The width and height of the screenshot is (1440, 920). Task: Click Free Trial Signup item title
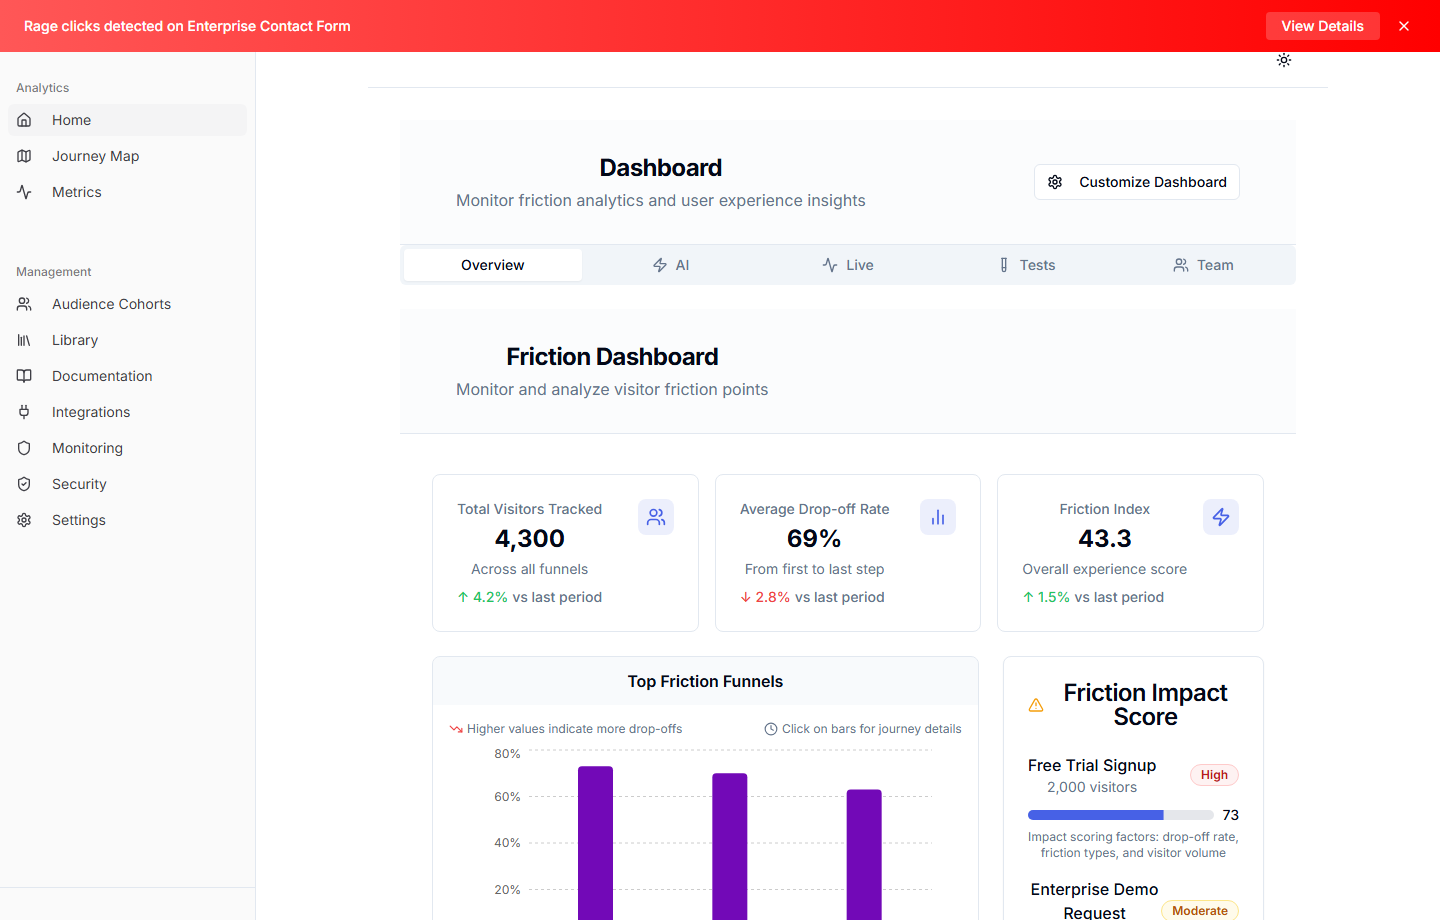coord(1092,765)
